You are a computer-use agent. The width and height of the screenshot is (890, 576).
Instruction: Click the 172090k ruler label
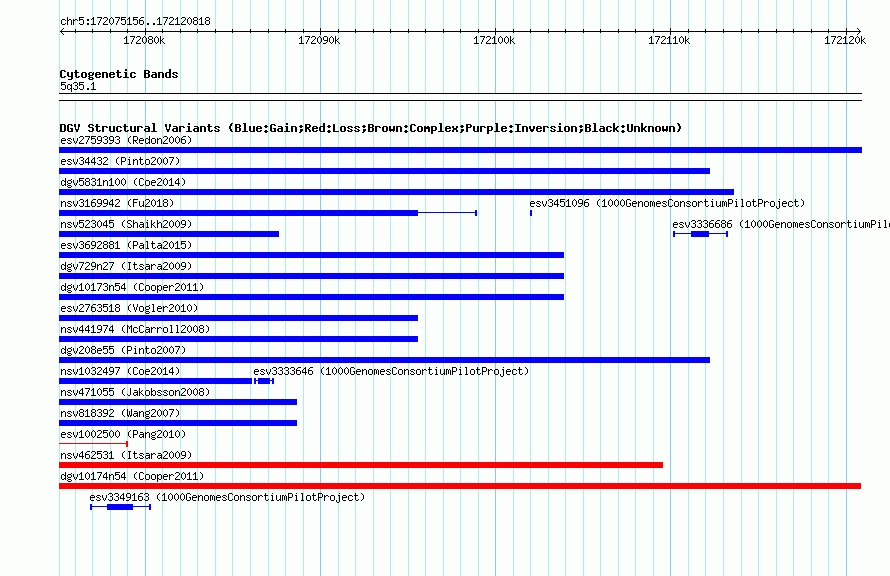point(319,40)
